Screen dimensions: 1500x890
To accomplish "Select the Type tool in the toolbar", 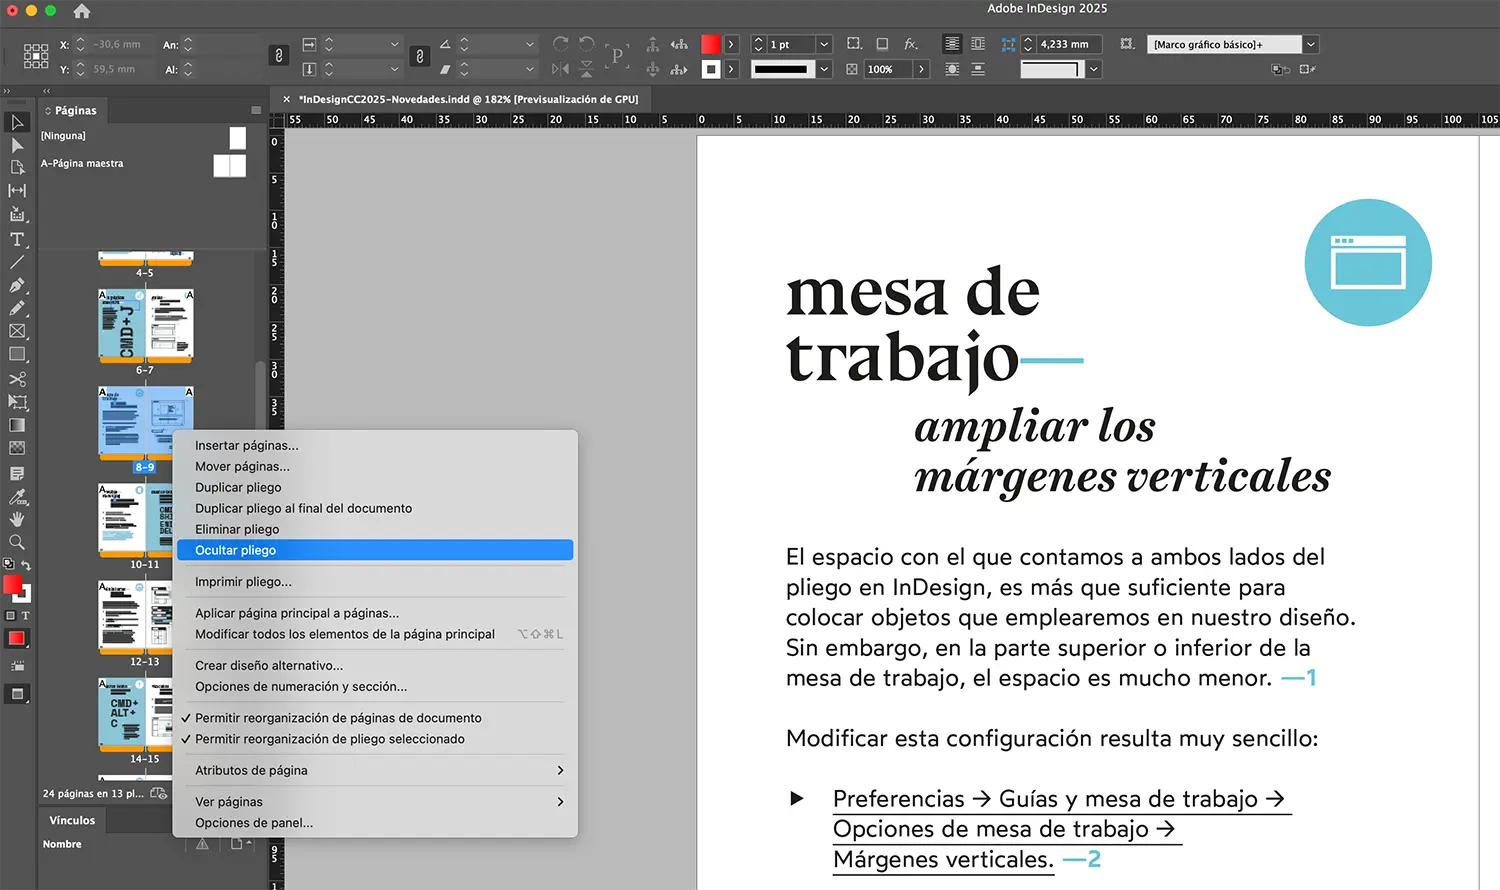I will (x=17, y=240).
